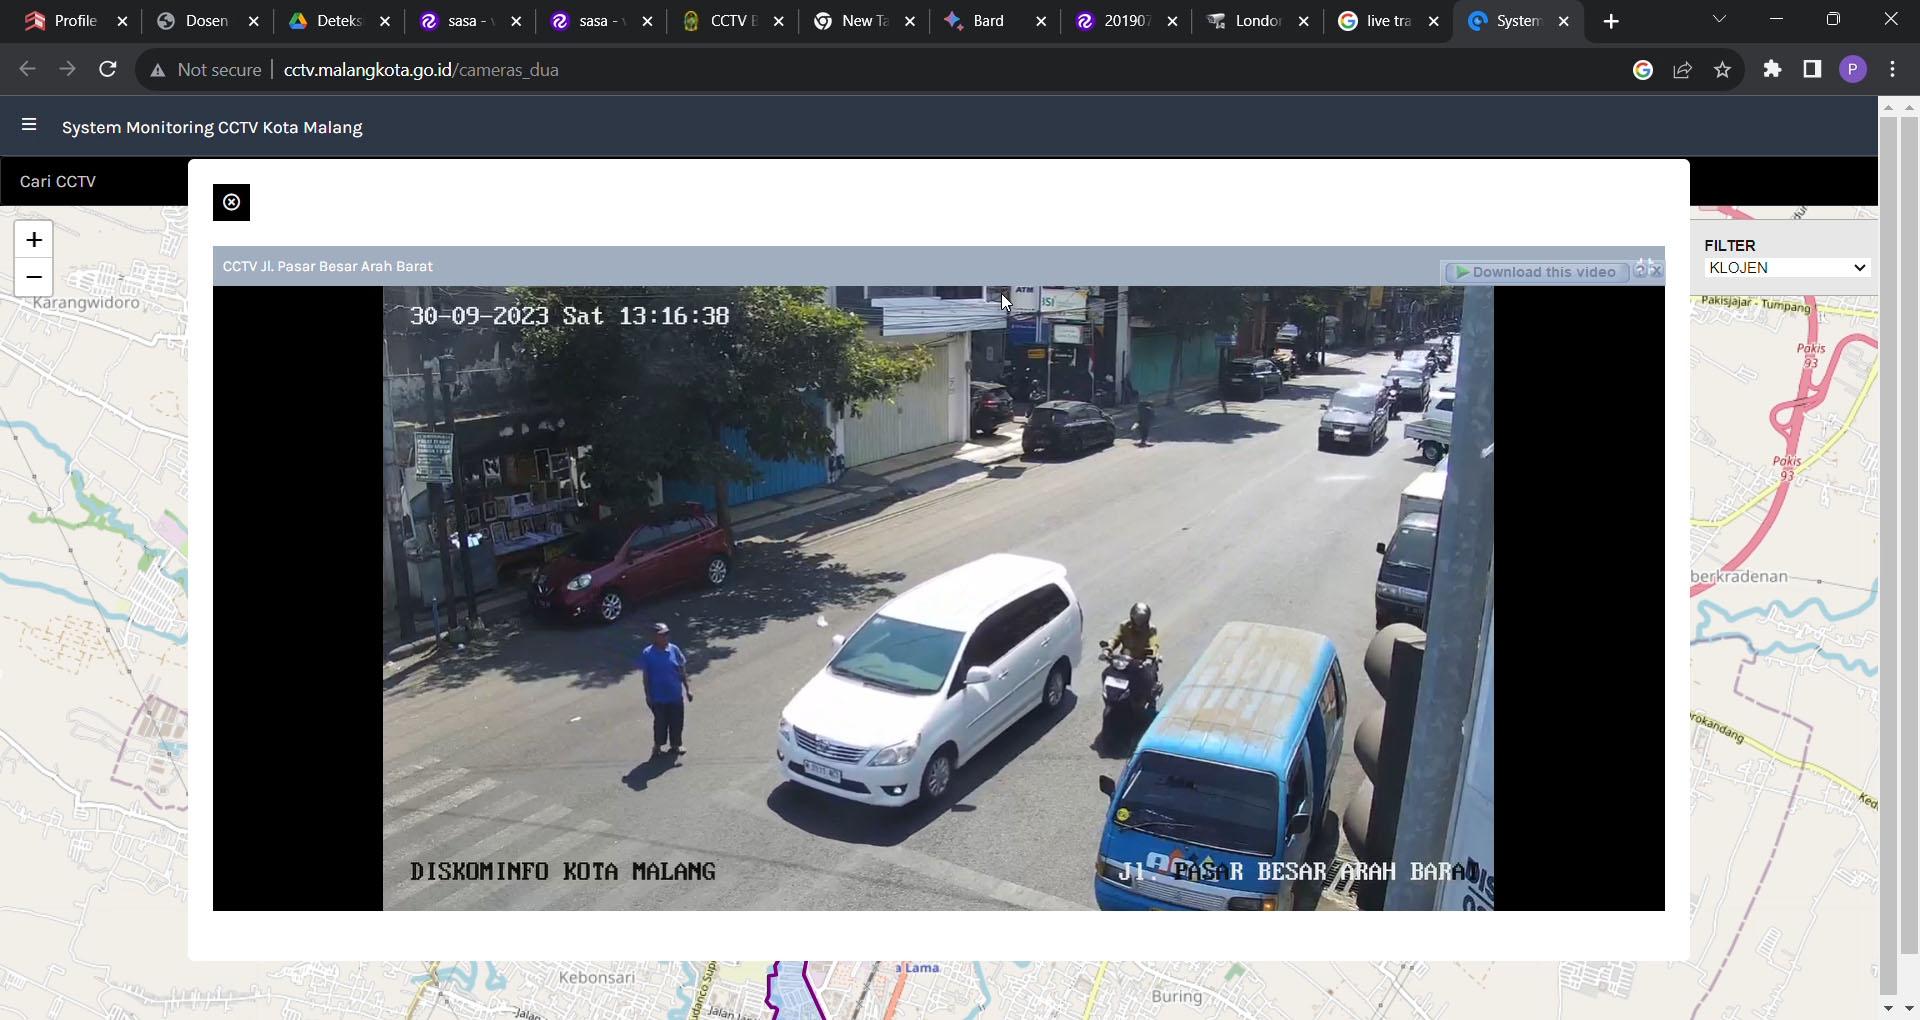Click the Kebonsari label on the map
The height and width of the screenshot is (1020, 1920).
pos(596,977)
